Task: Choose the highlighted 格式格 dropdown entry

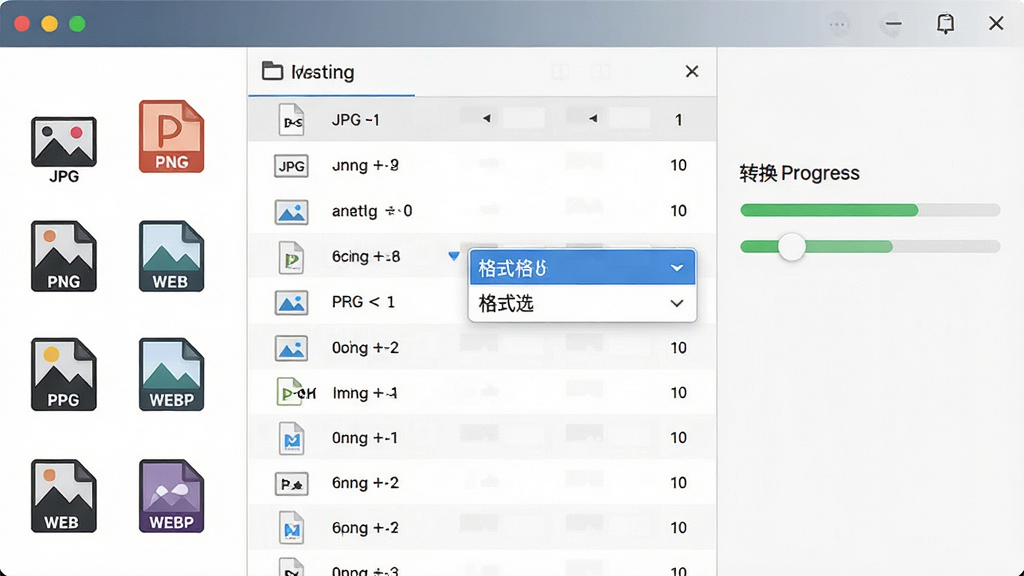Action: (582, 268)
